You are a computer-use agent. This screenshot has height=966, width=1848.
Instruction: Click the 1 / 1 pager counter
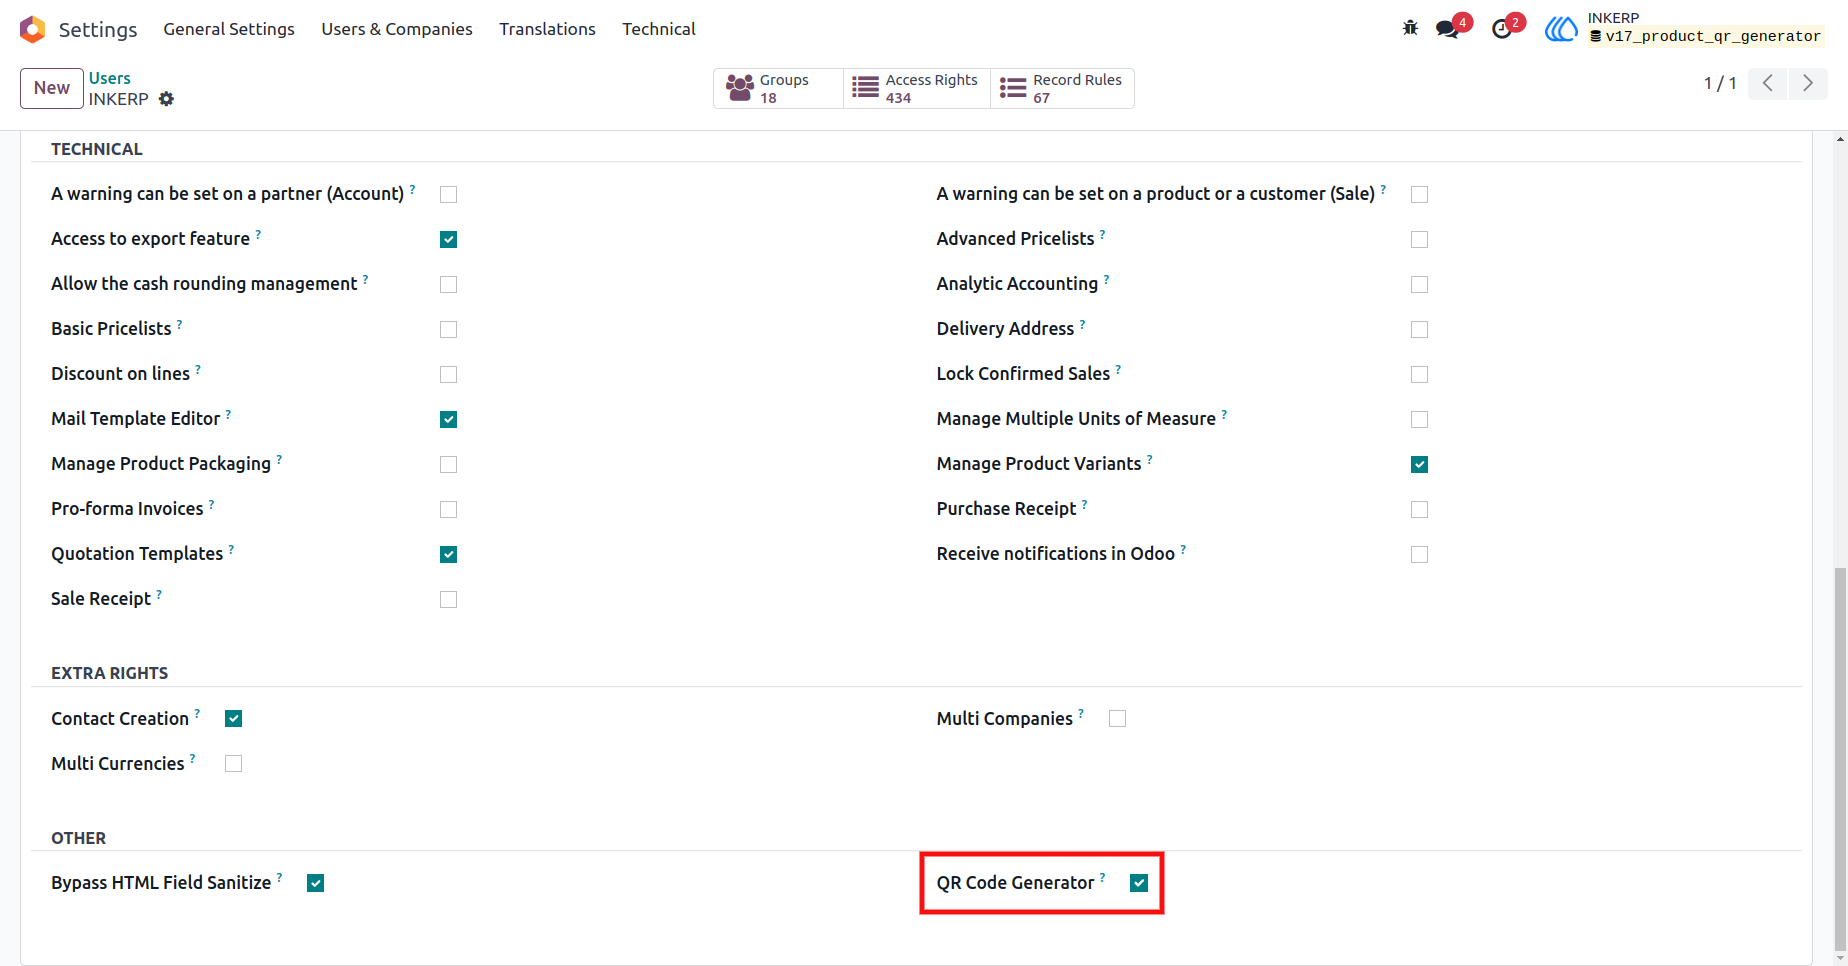1720,83
